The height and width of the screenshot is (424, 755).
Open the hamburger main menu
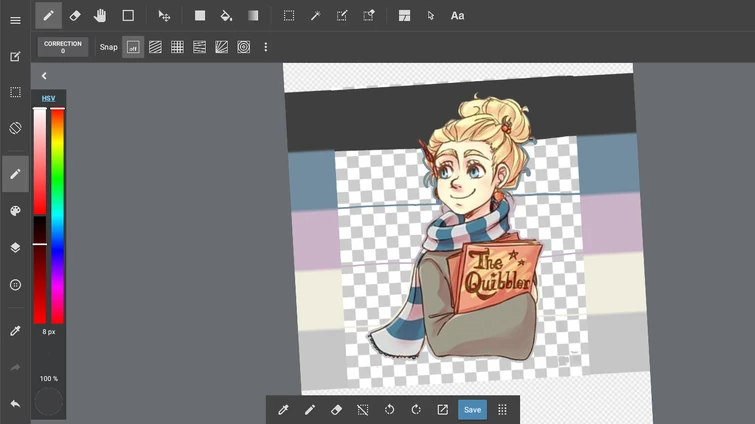pos(15,20)
